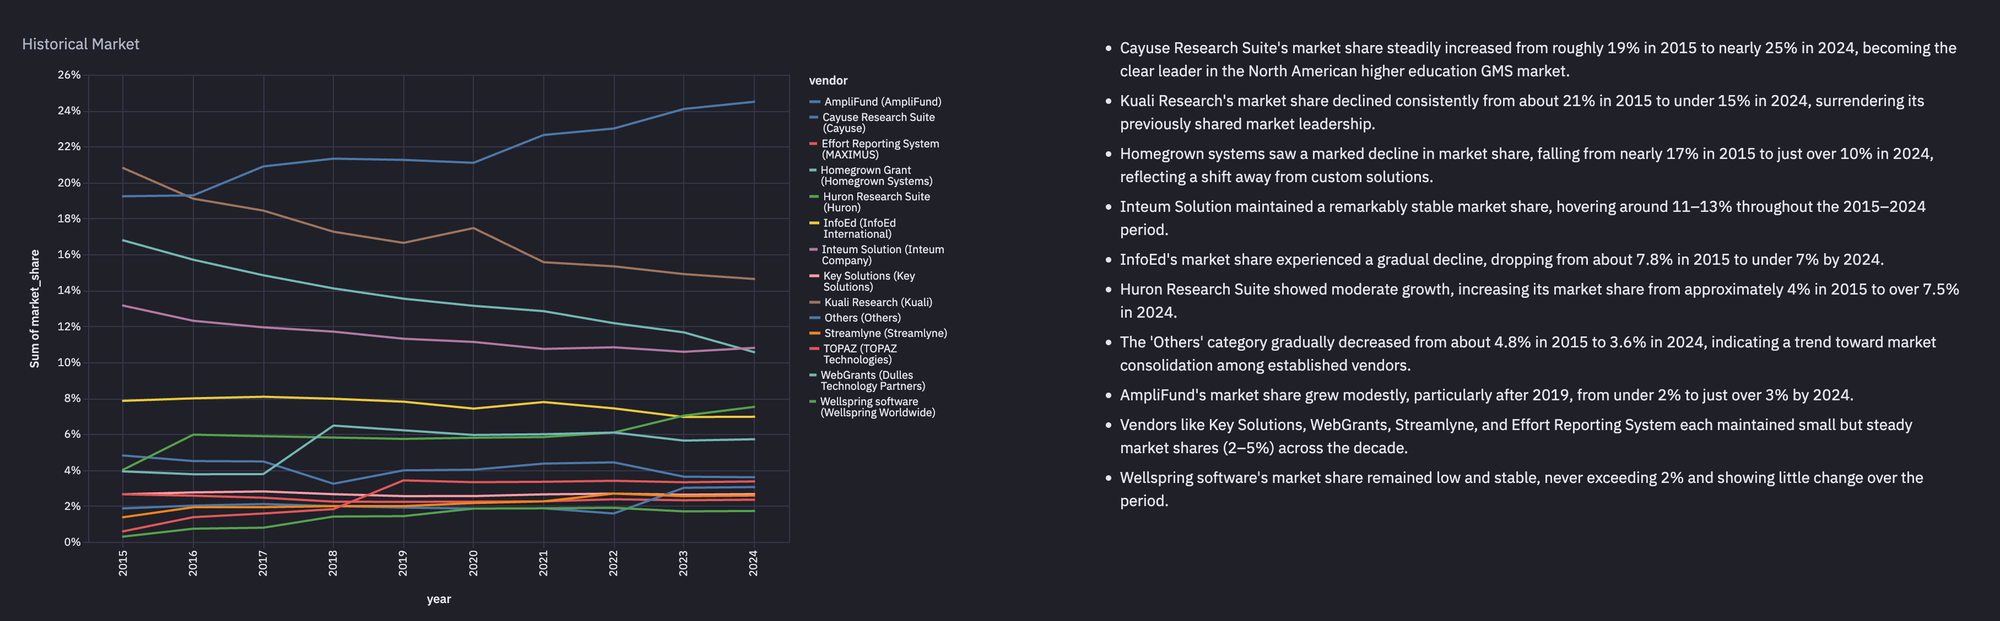Click the bullet about Kuali Research's decline
The width and height of the screenshot is (2000, 621).
click(1522, 113)
